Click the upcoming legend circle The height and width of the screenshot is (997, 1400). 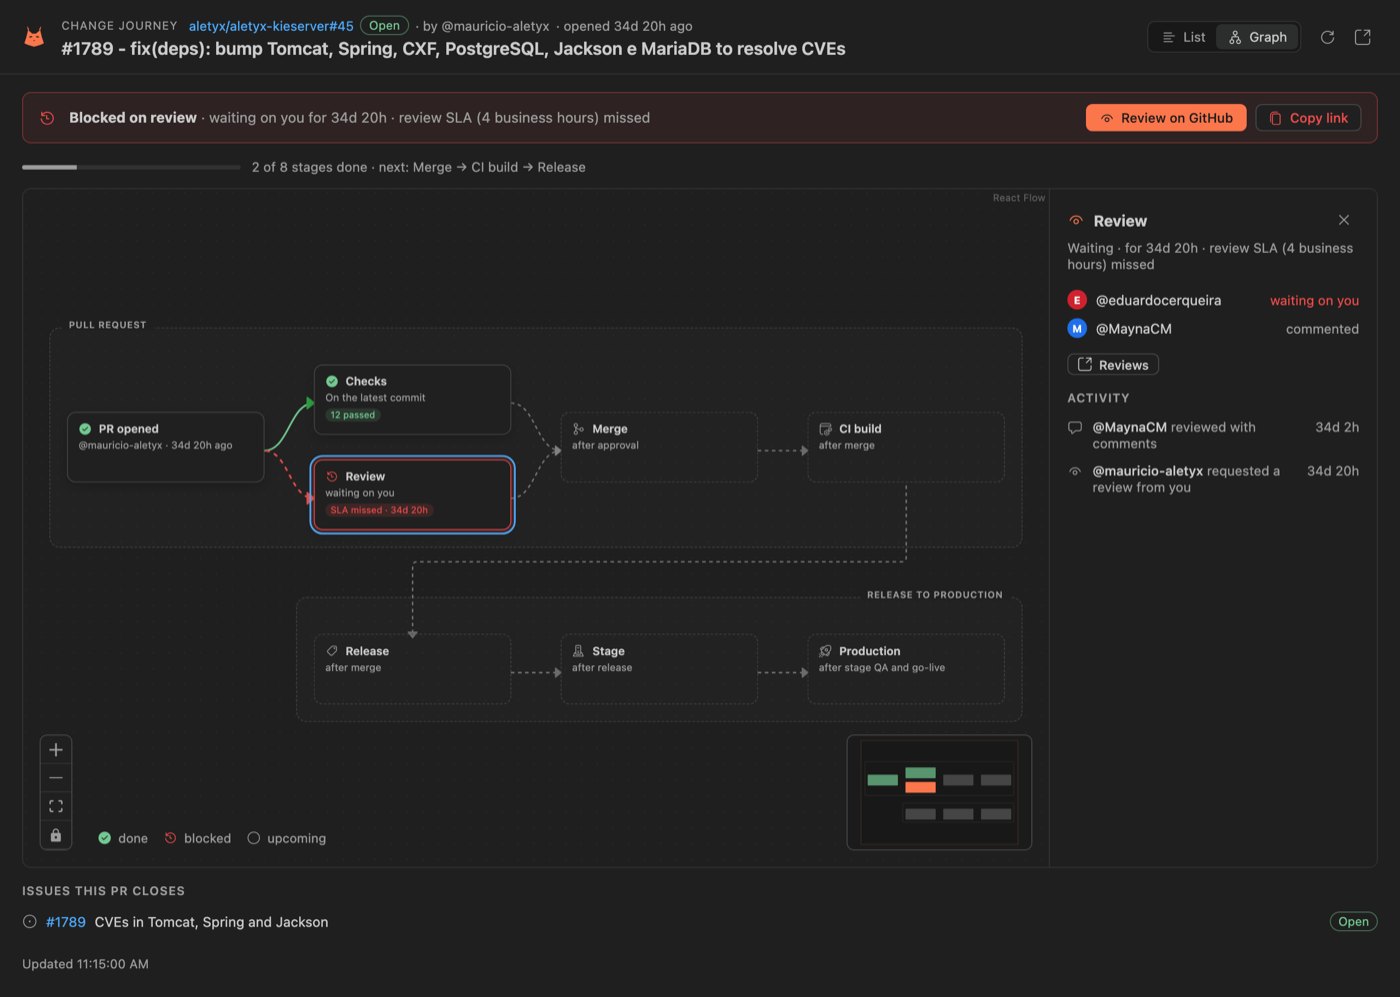[x=254, y=838]
